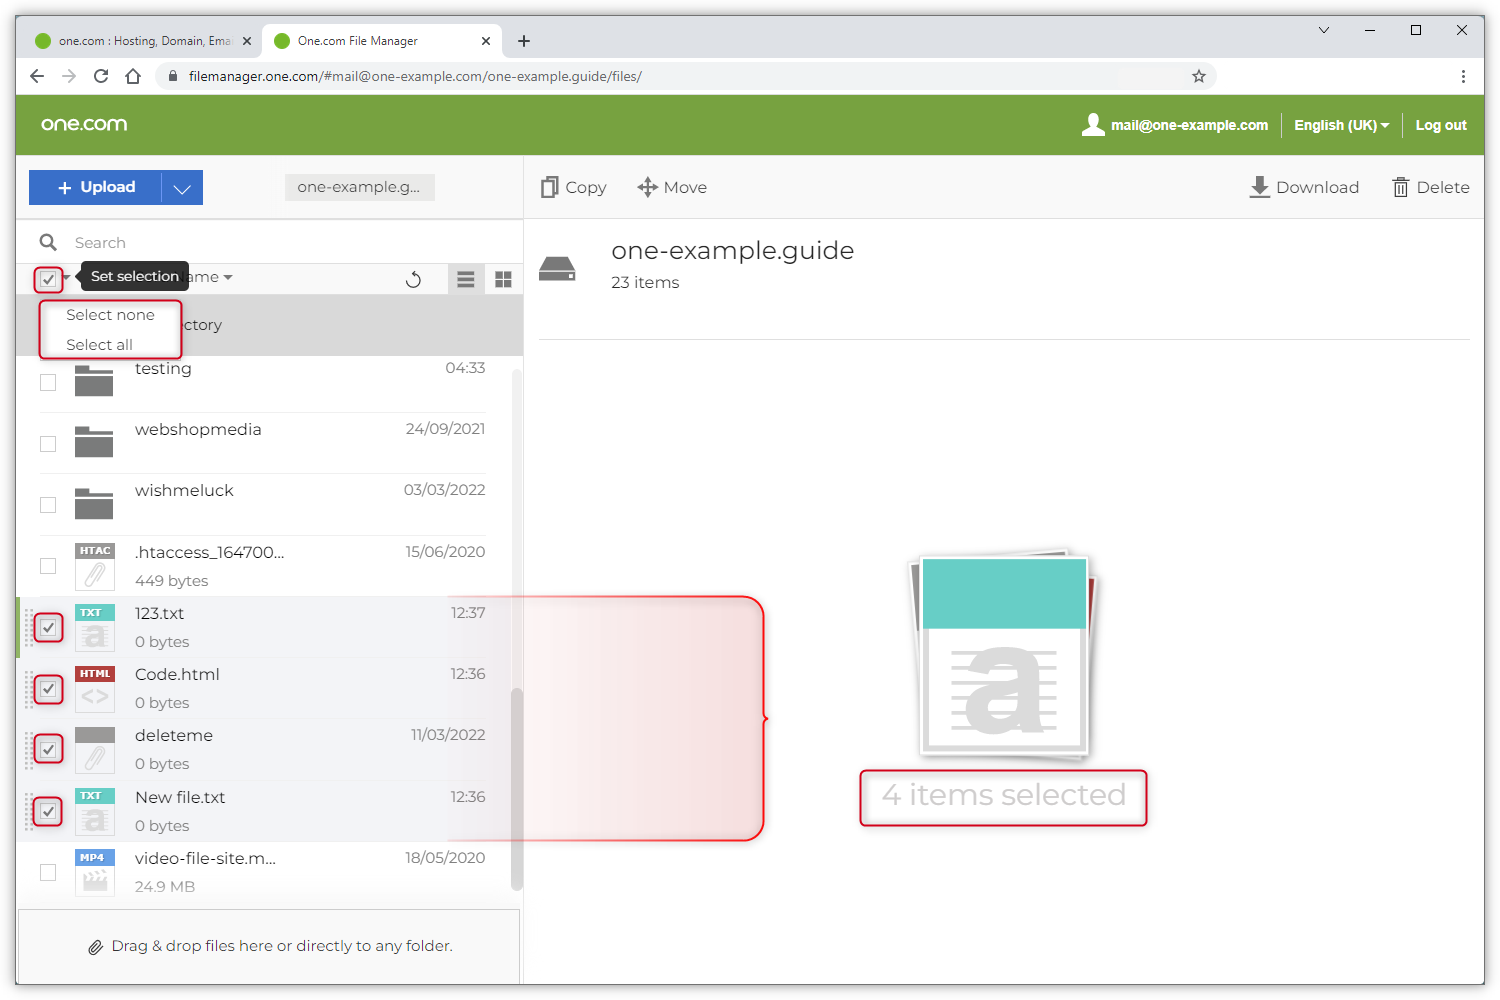
Task: Click the Copy files button
Action: coord(574,188)
